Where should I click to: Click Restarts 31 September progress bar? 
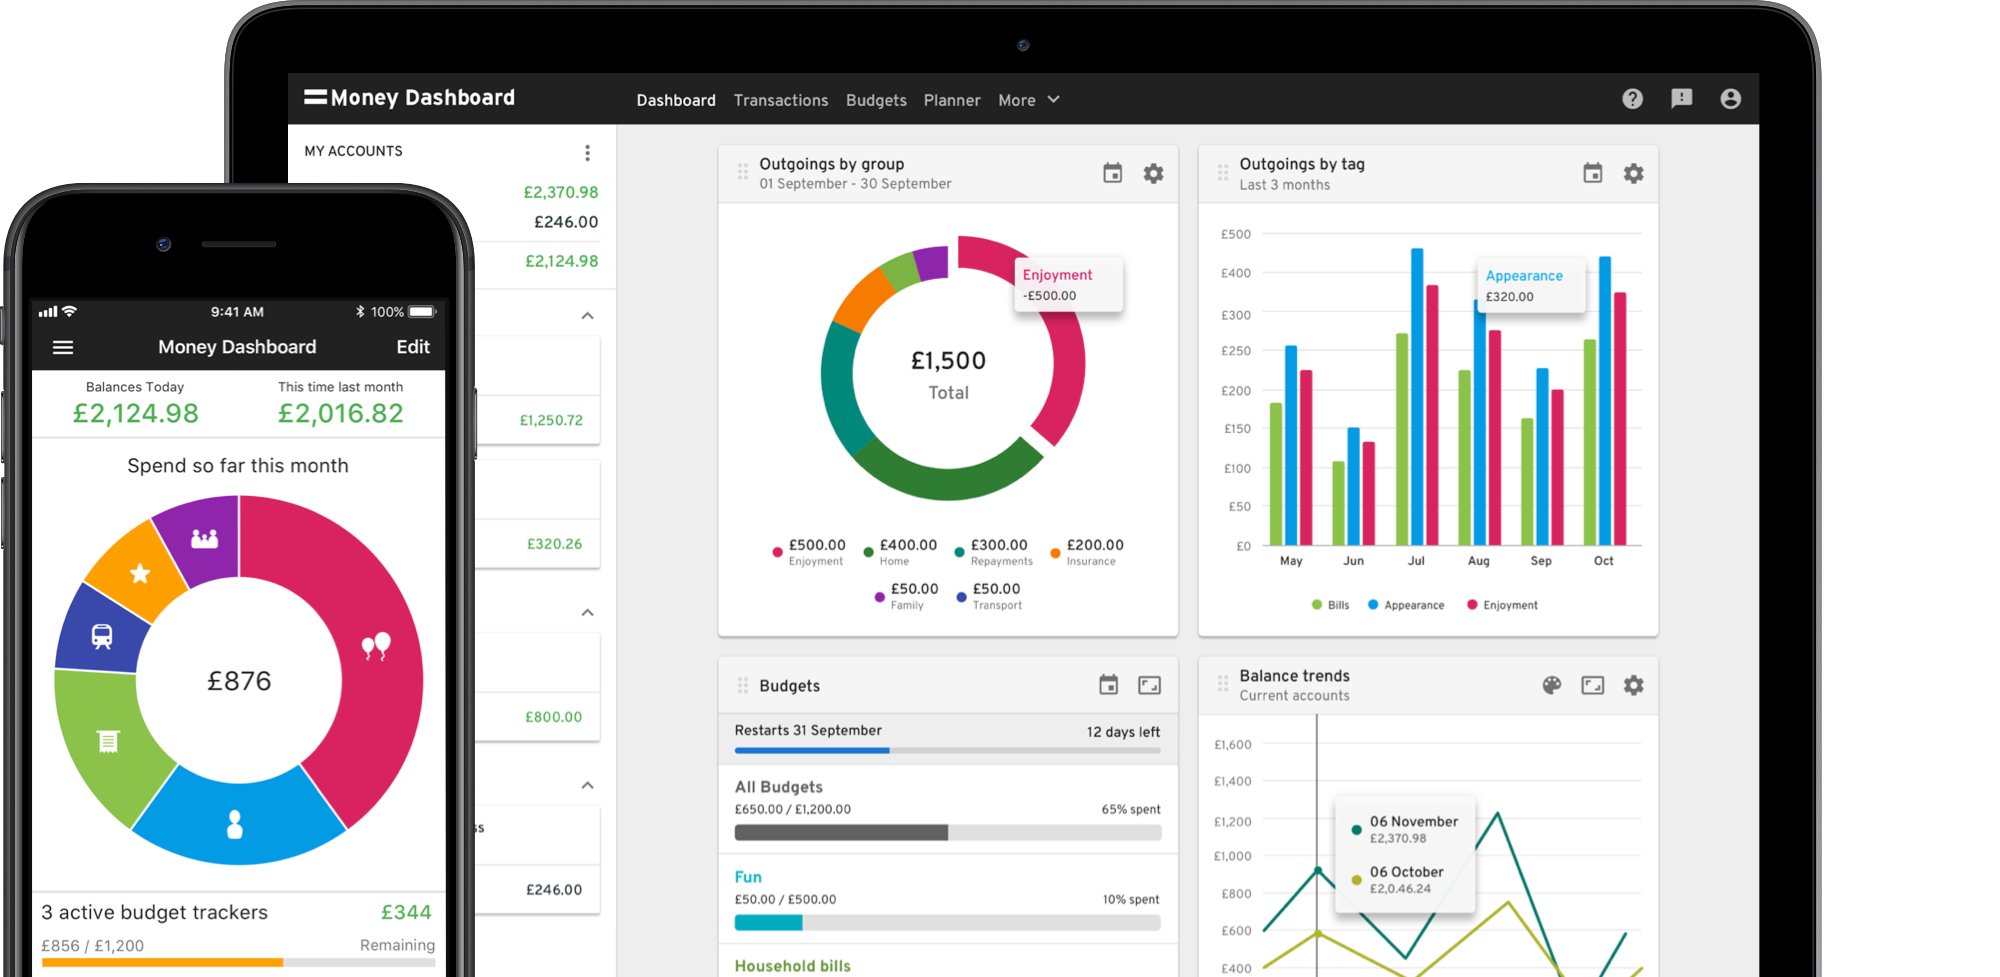tap(948, 750)
